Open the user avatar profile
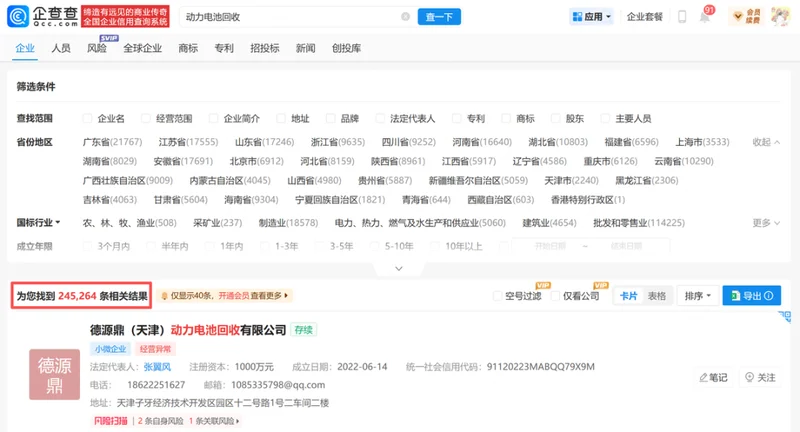The image size is (800, 432). [780, 16]
